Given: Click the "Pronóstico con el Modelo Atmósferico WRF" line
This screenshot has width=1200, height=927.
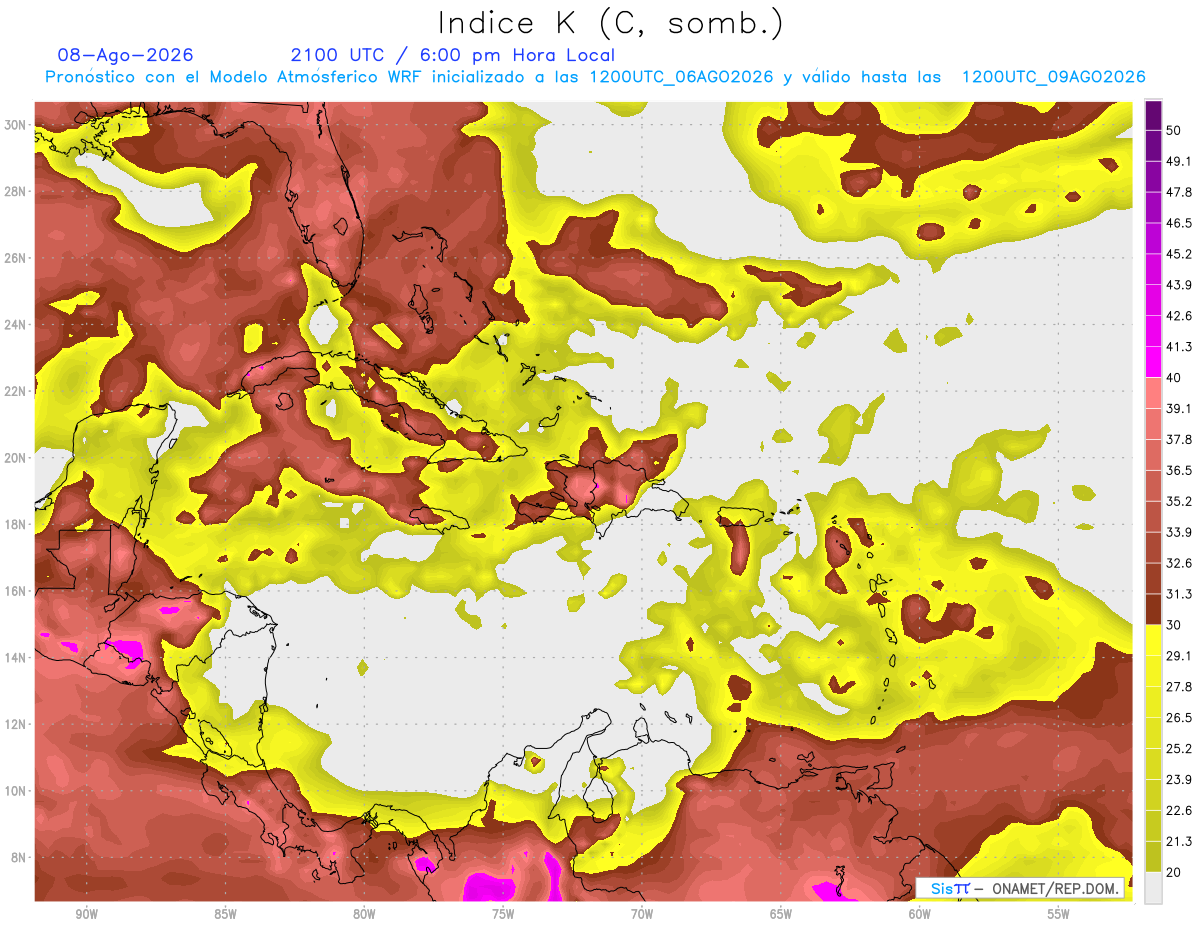Looking at the screenshot, I should [595, 77].
